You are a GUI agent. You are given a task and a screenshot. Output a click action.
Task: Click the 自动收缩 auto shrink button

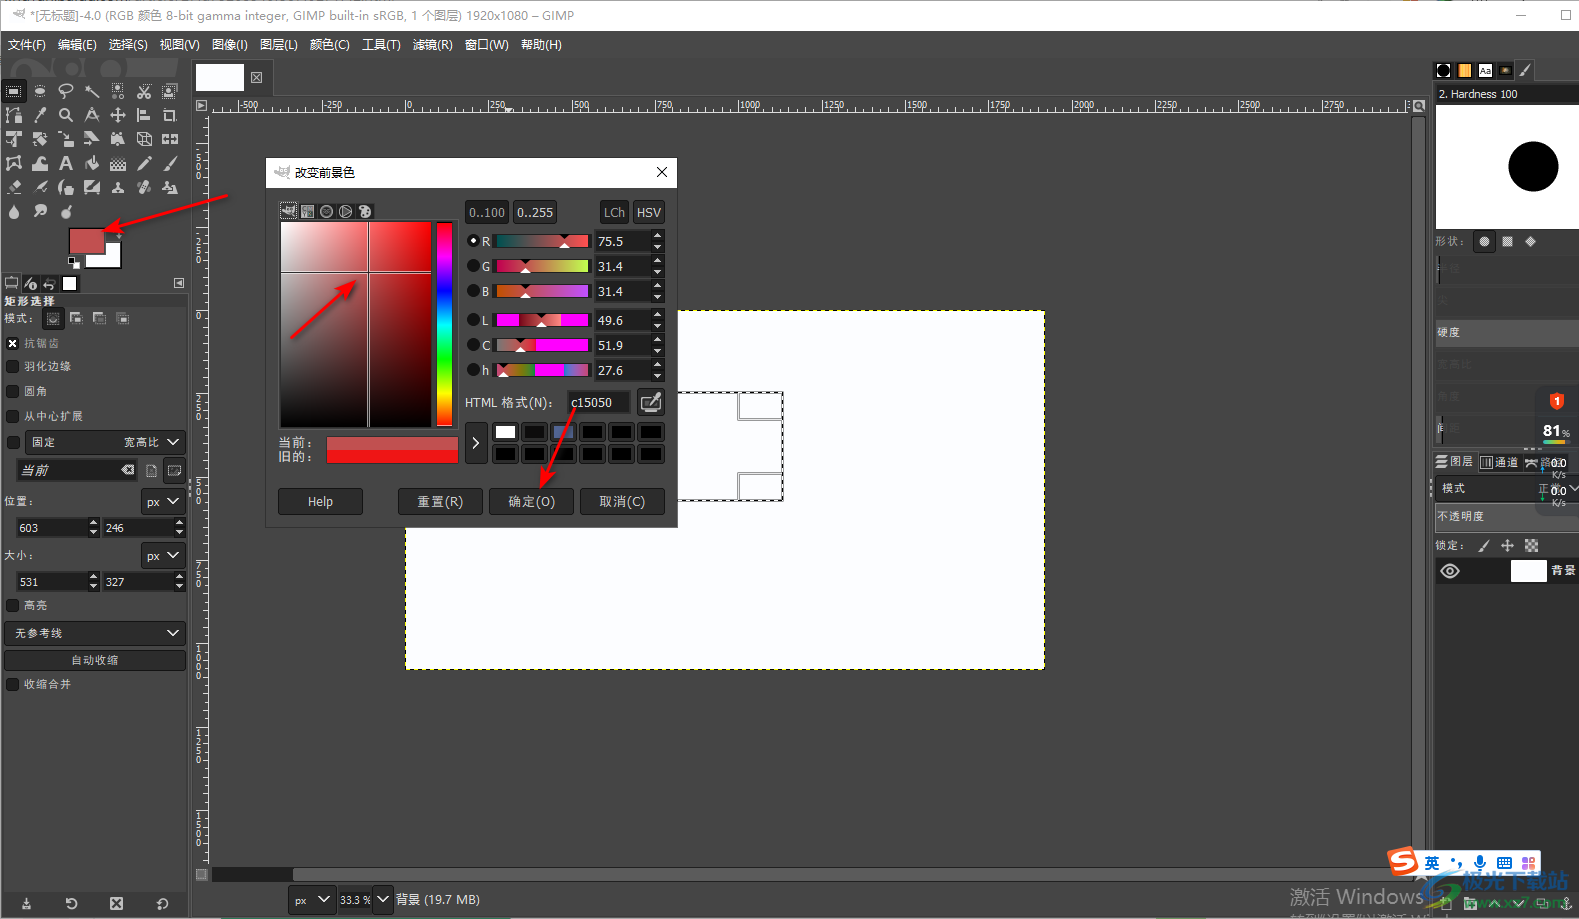(x=95, y=660)
